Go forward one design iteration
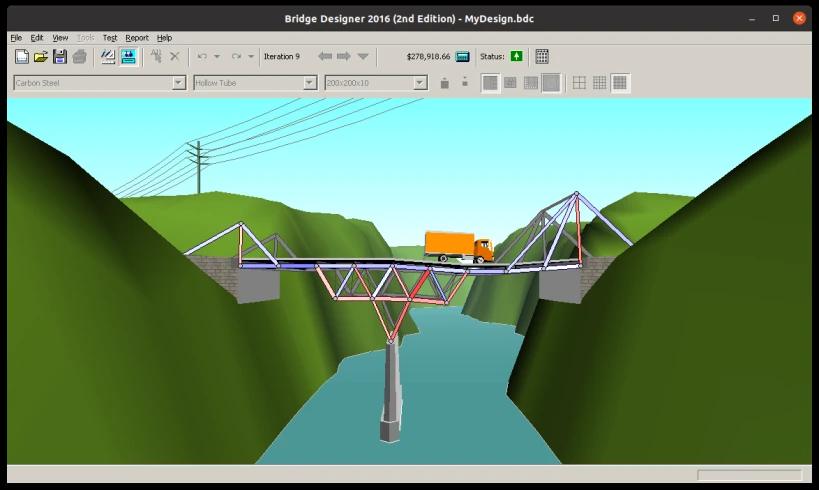The image size is (819, 490). pyautogui.click(x=344, y=56)
